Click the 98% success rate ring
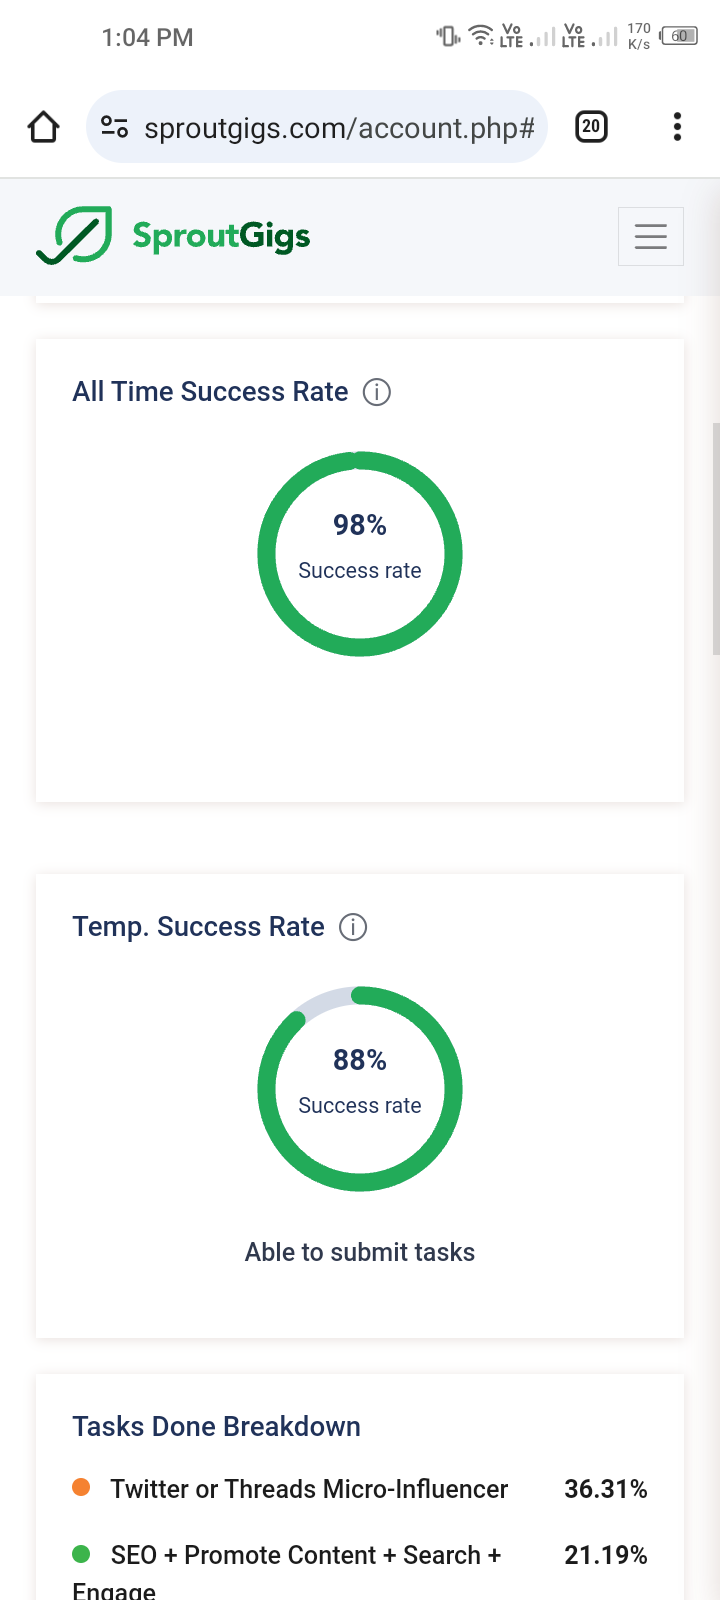The height and width of the screenshot is (1600, 720). tap(360, 554)
